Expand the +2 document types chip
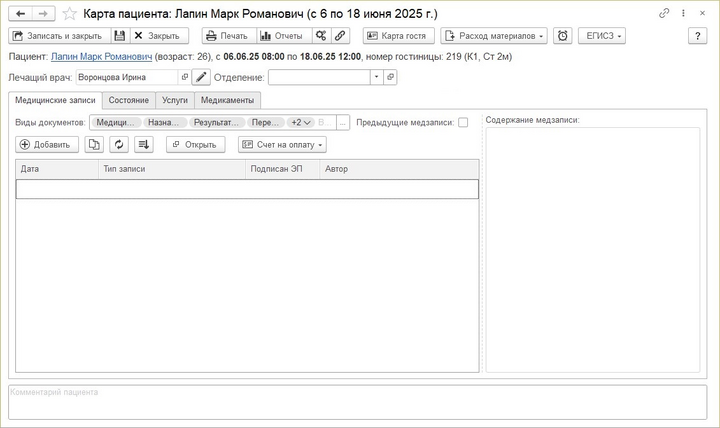This screenshot has width=720, height=428. [x=301, y=123]
